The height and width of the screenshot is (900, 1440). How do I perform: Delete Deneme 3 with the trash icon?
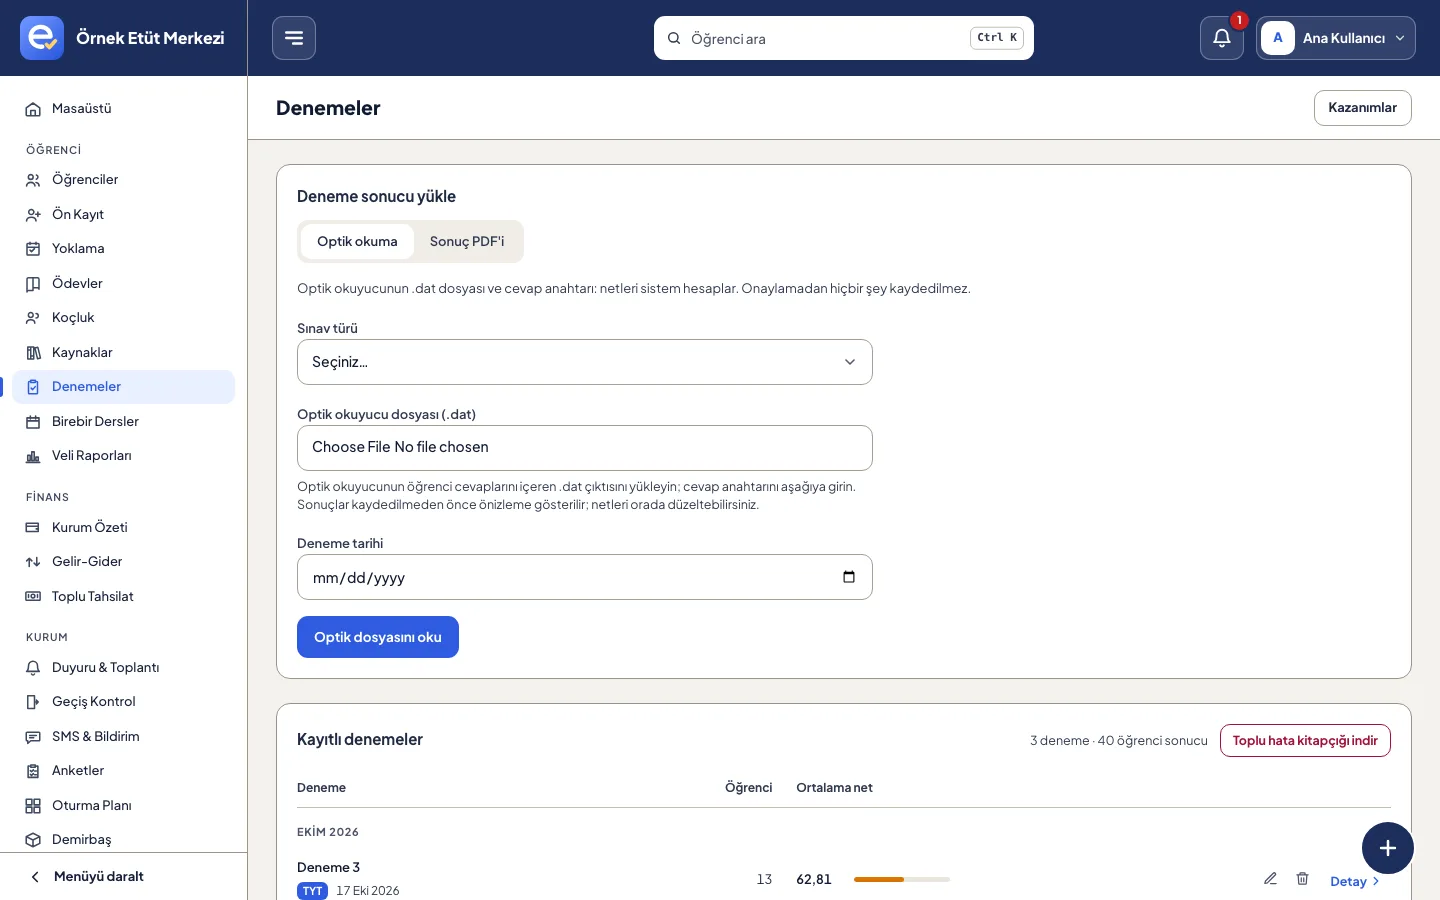pos(1302,879)
